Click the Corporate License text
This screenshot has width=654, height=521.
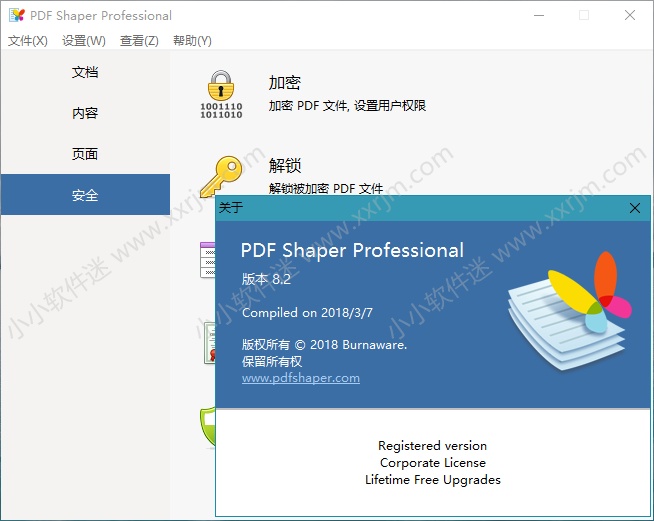[x=433, y=463]
